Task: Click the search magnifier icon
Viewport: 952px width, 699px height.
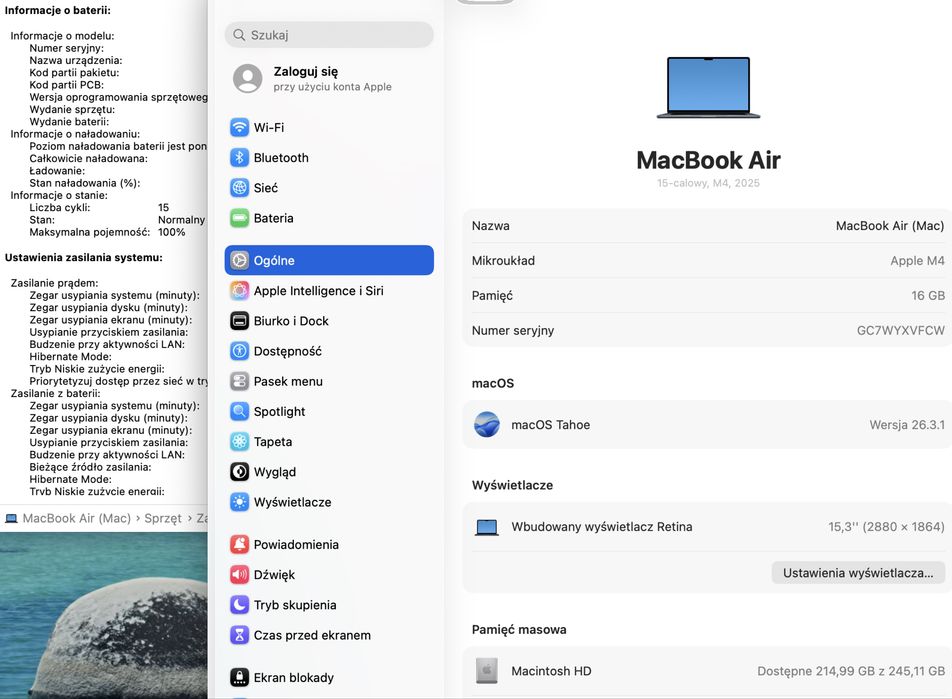Action: tap(239, 35)
